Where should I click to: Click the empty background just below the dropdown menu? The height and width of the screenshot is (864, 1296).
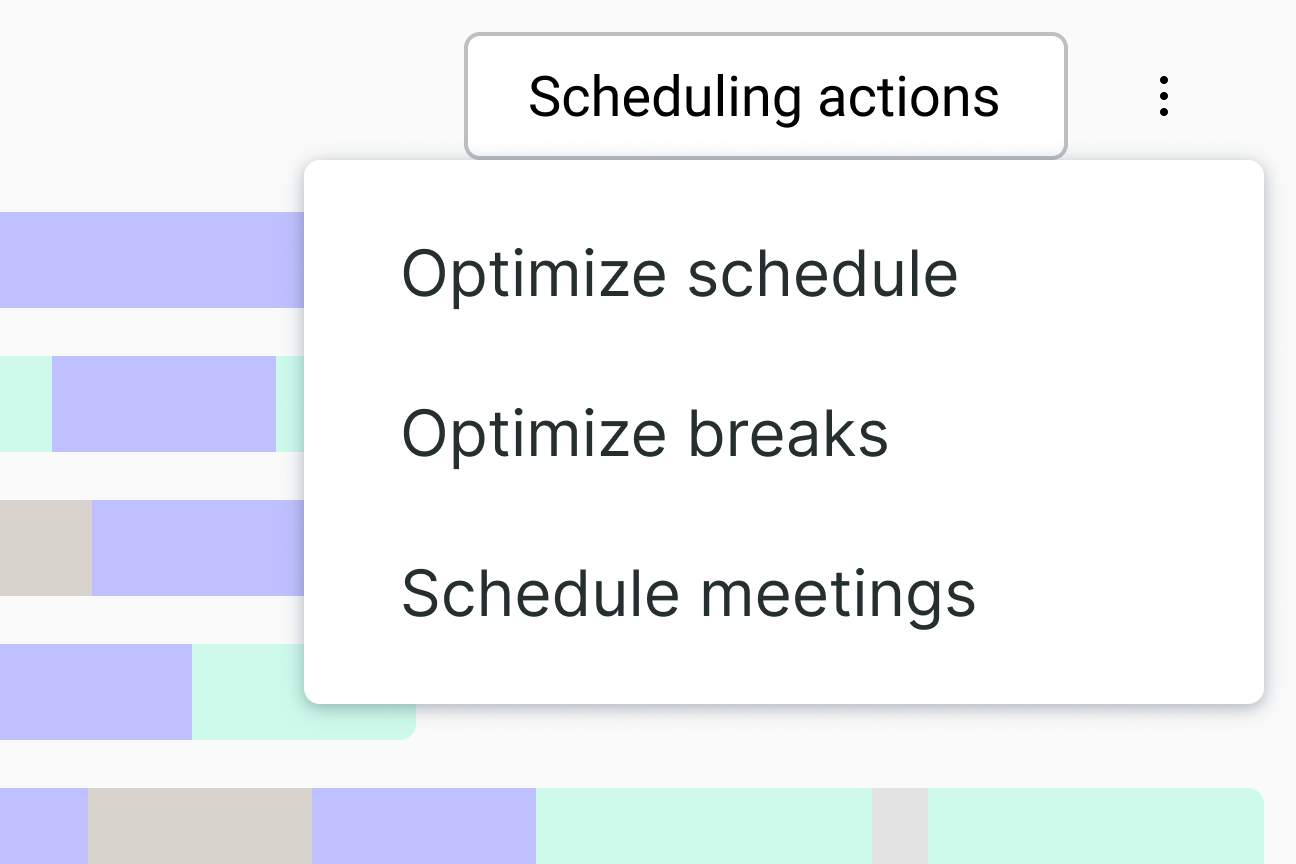coord(800,745)
